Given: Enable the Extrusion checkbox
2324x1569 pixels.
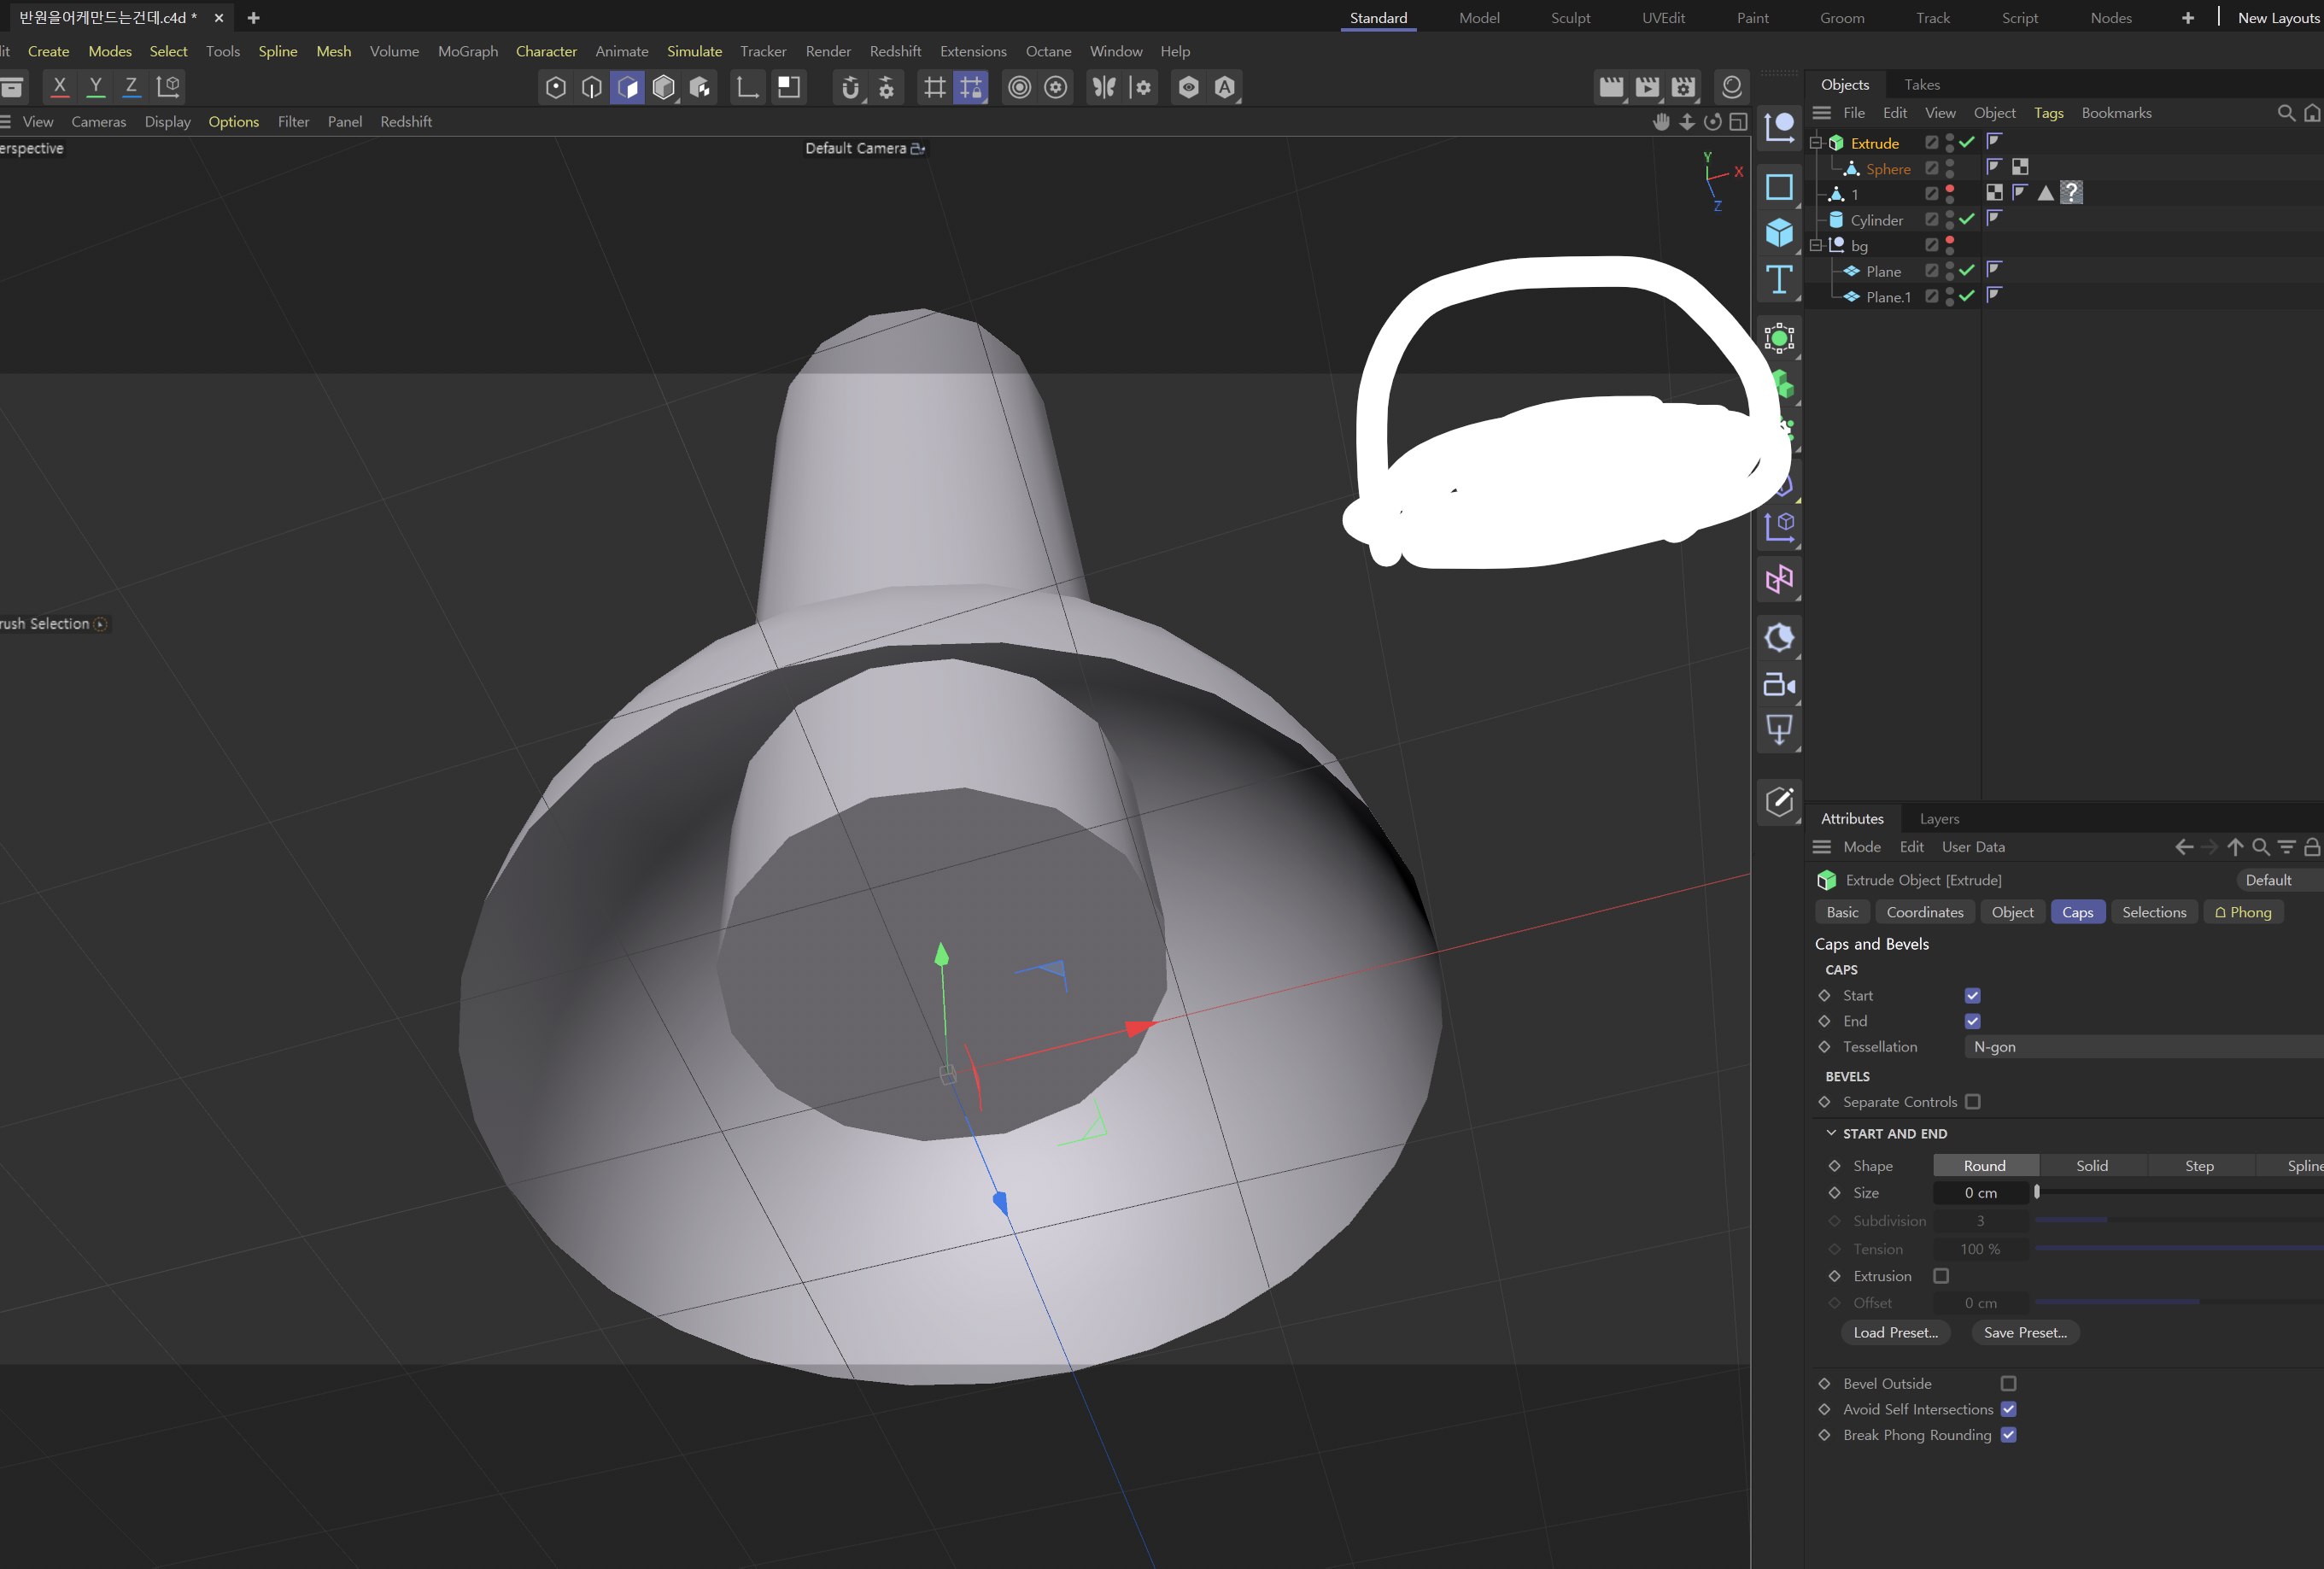Looking at the screenshot, I should 1941,1276.
